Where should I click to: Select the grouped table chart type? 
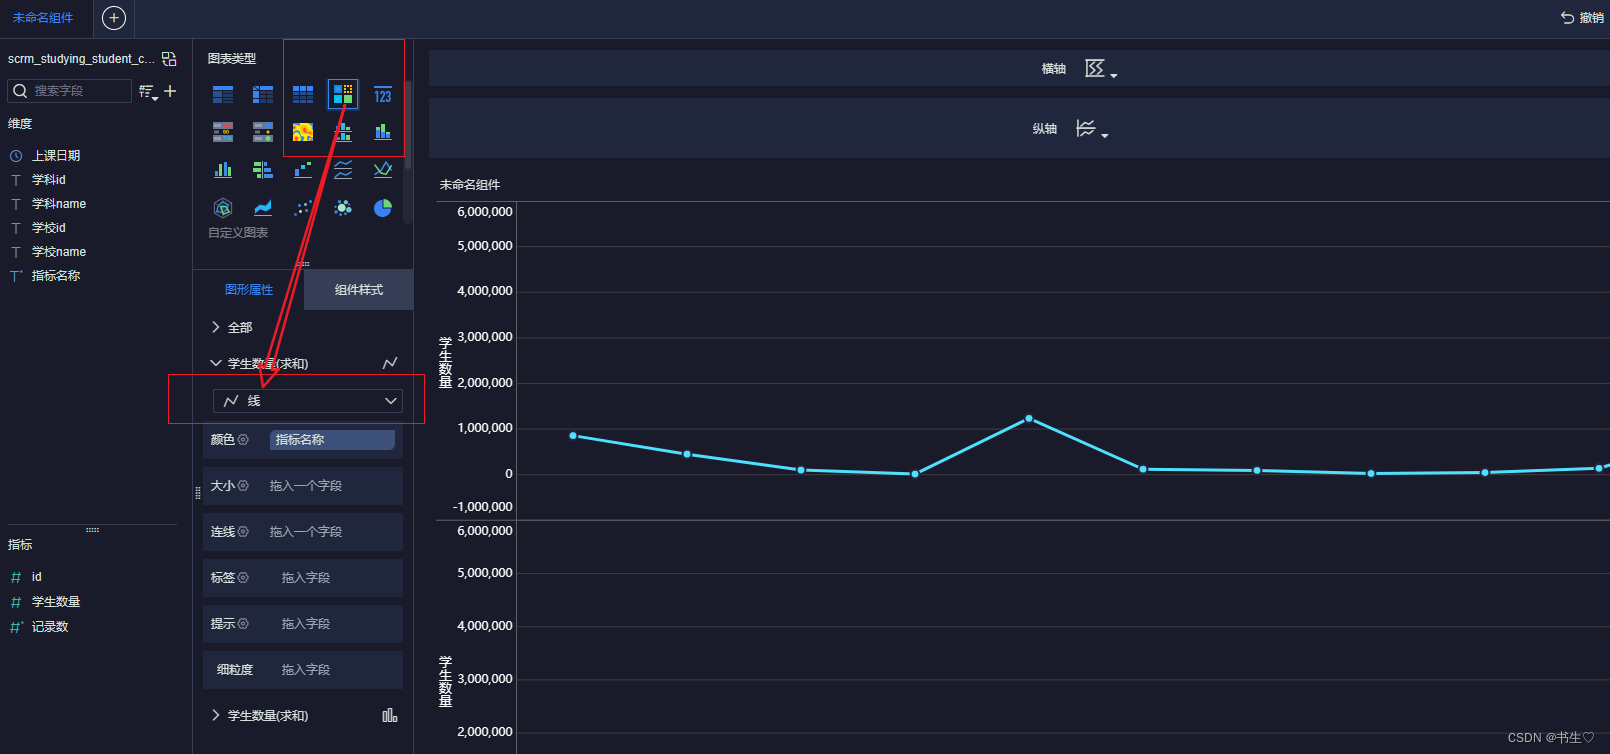(x=223, y=95)
